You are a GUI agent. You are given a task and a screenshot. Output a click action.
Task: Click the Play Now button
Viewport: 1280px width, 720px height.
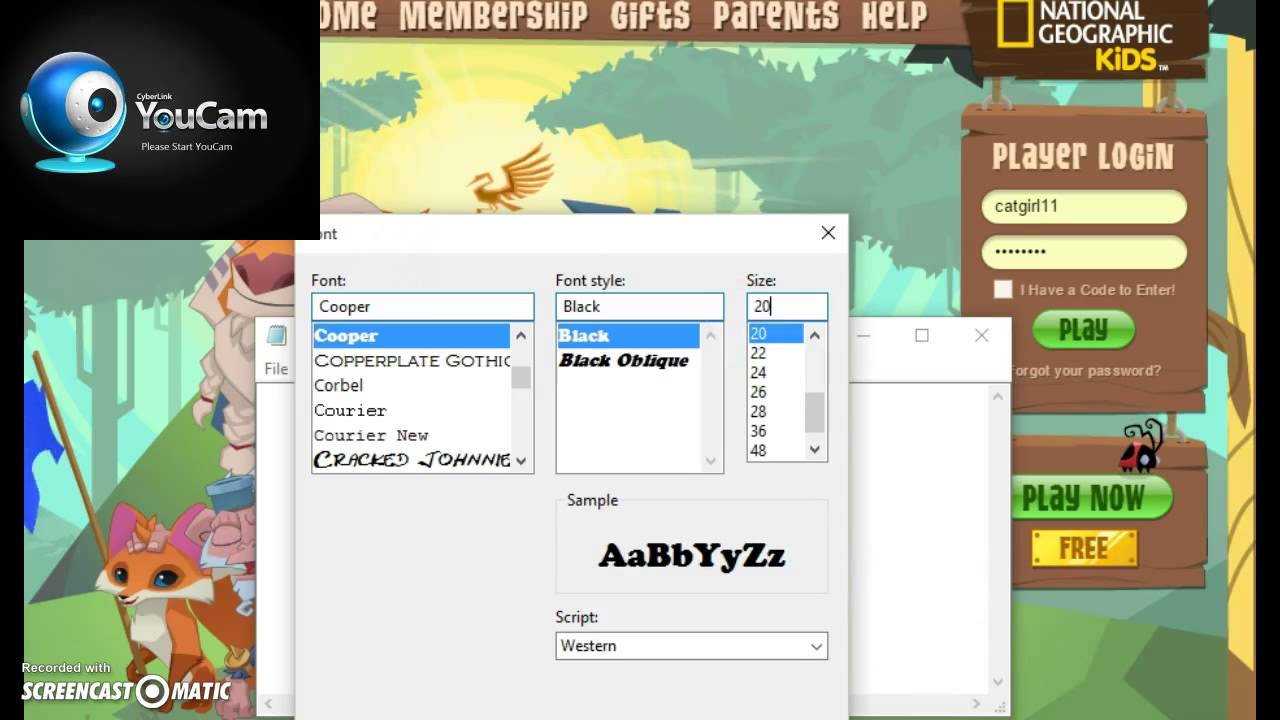(1090, 498)
